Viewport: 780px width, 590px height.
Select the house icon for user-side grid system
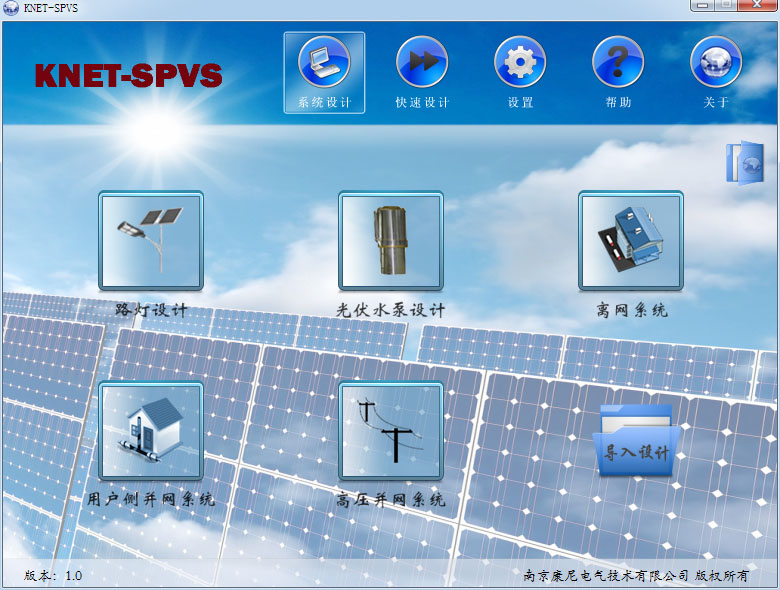tap(151, 431)
